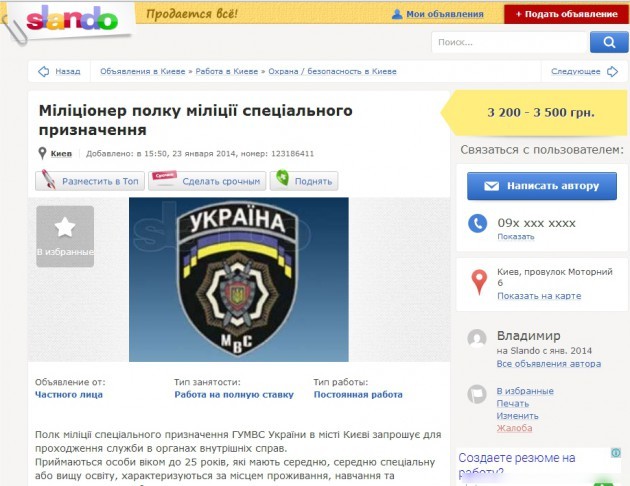Click the Поднять button

304,181
